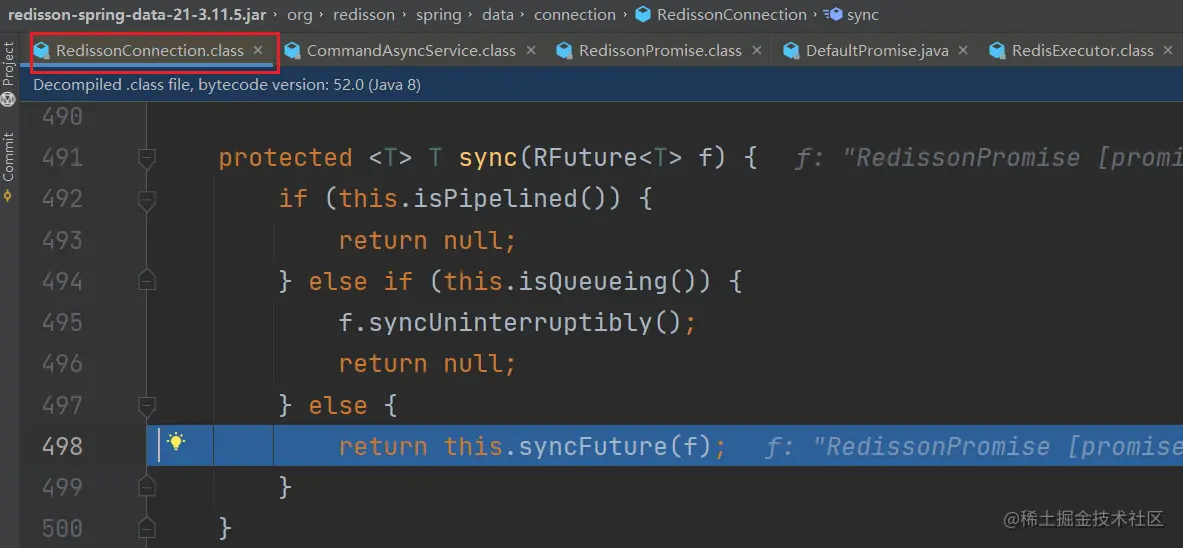1183x548 pixels.
Task: Click line number 499 in the gutter
Action: coord(62,487)
